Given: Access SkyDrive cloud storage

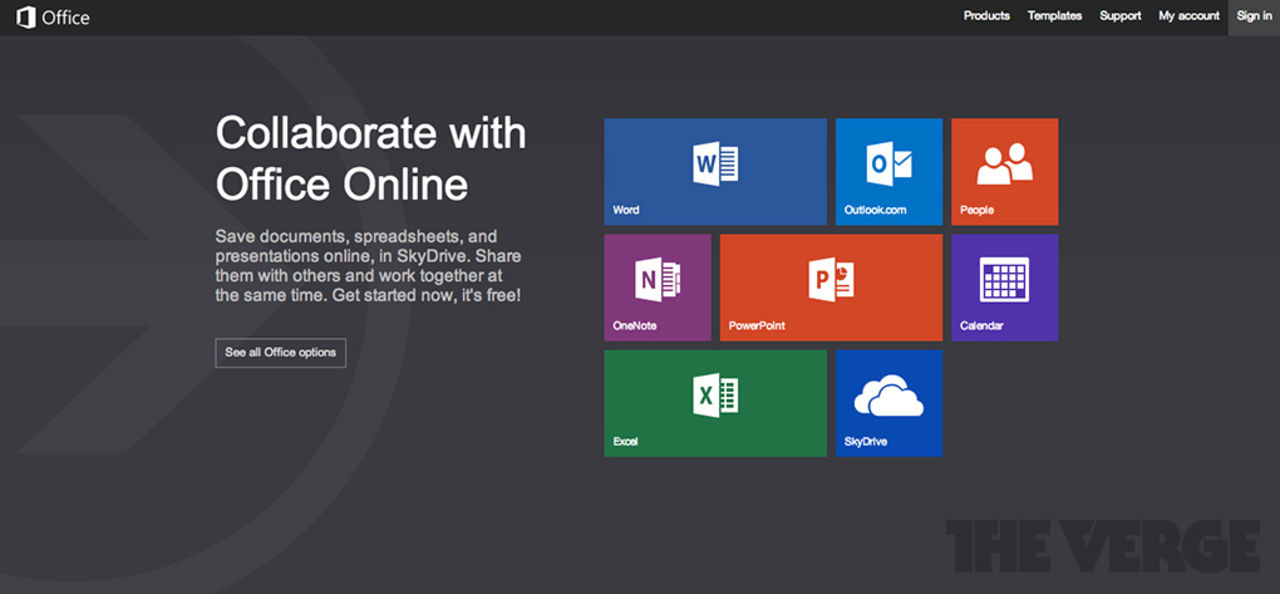Looking at the screenshot, I should (888, 403).
